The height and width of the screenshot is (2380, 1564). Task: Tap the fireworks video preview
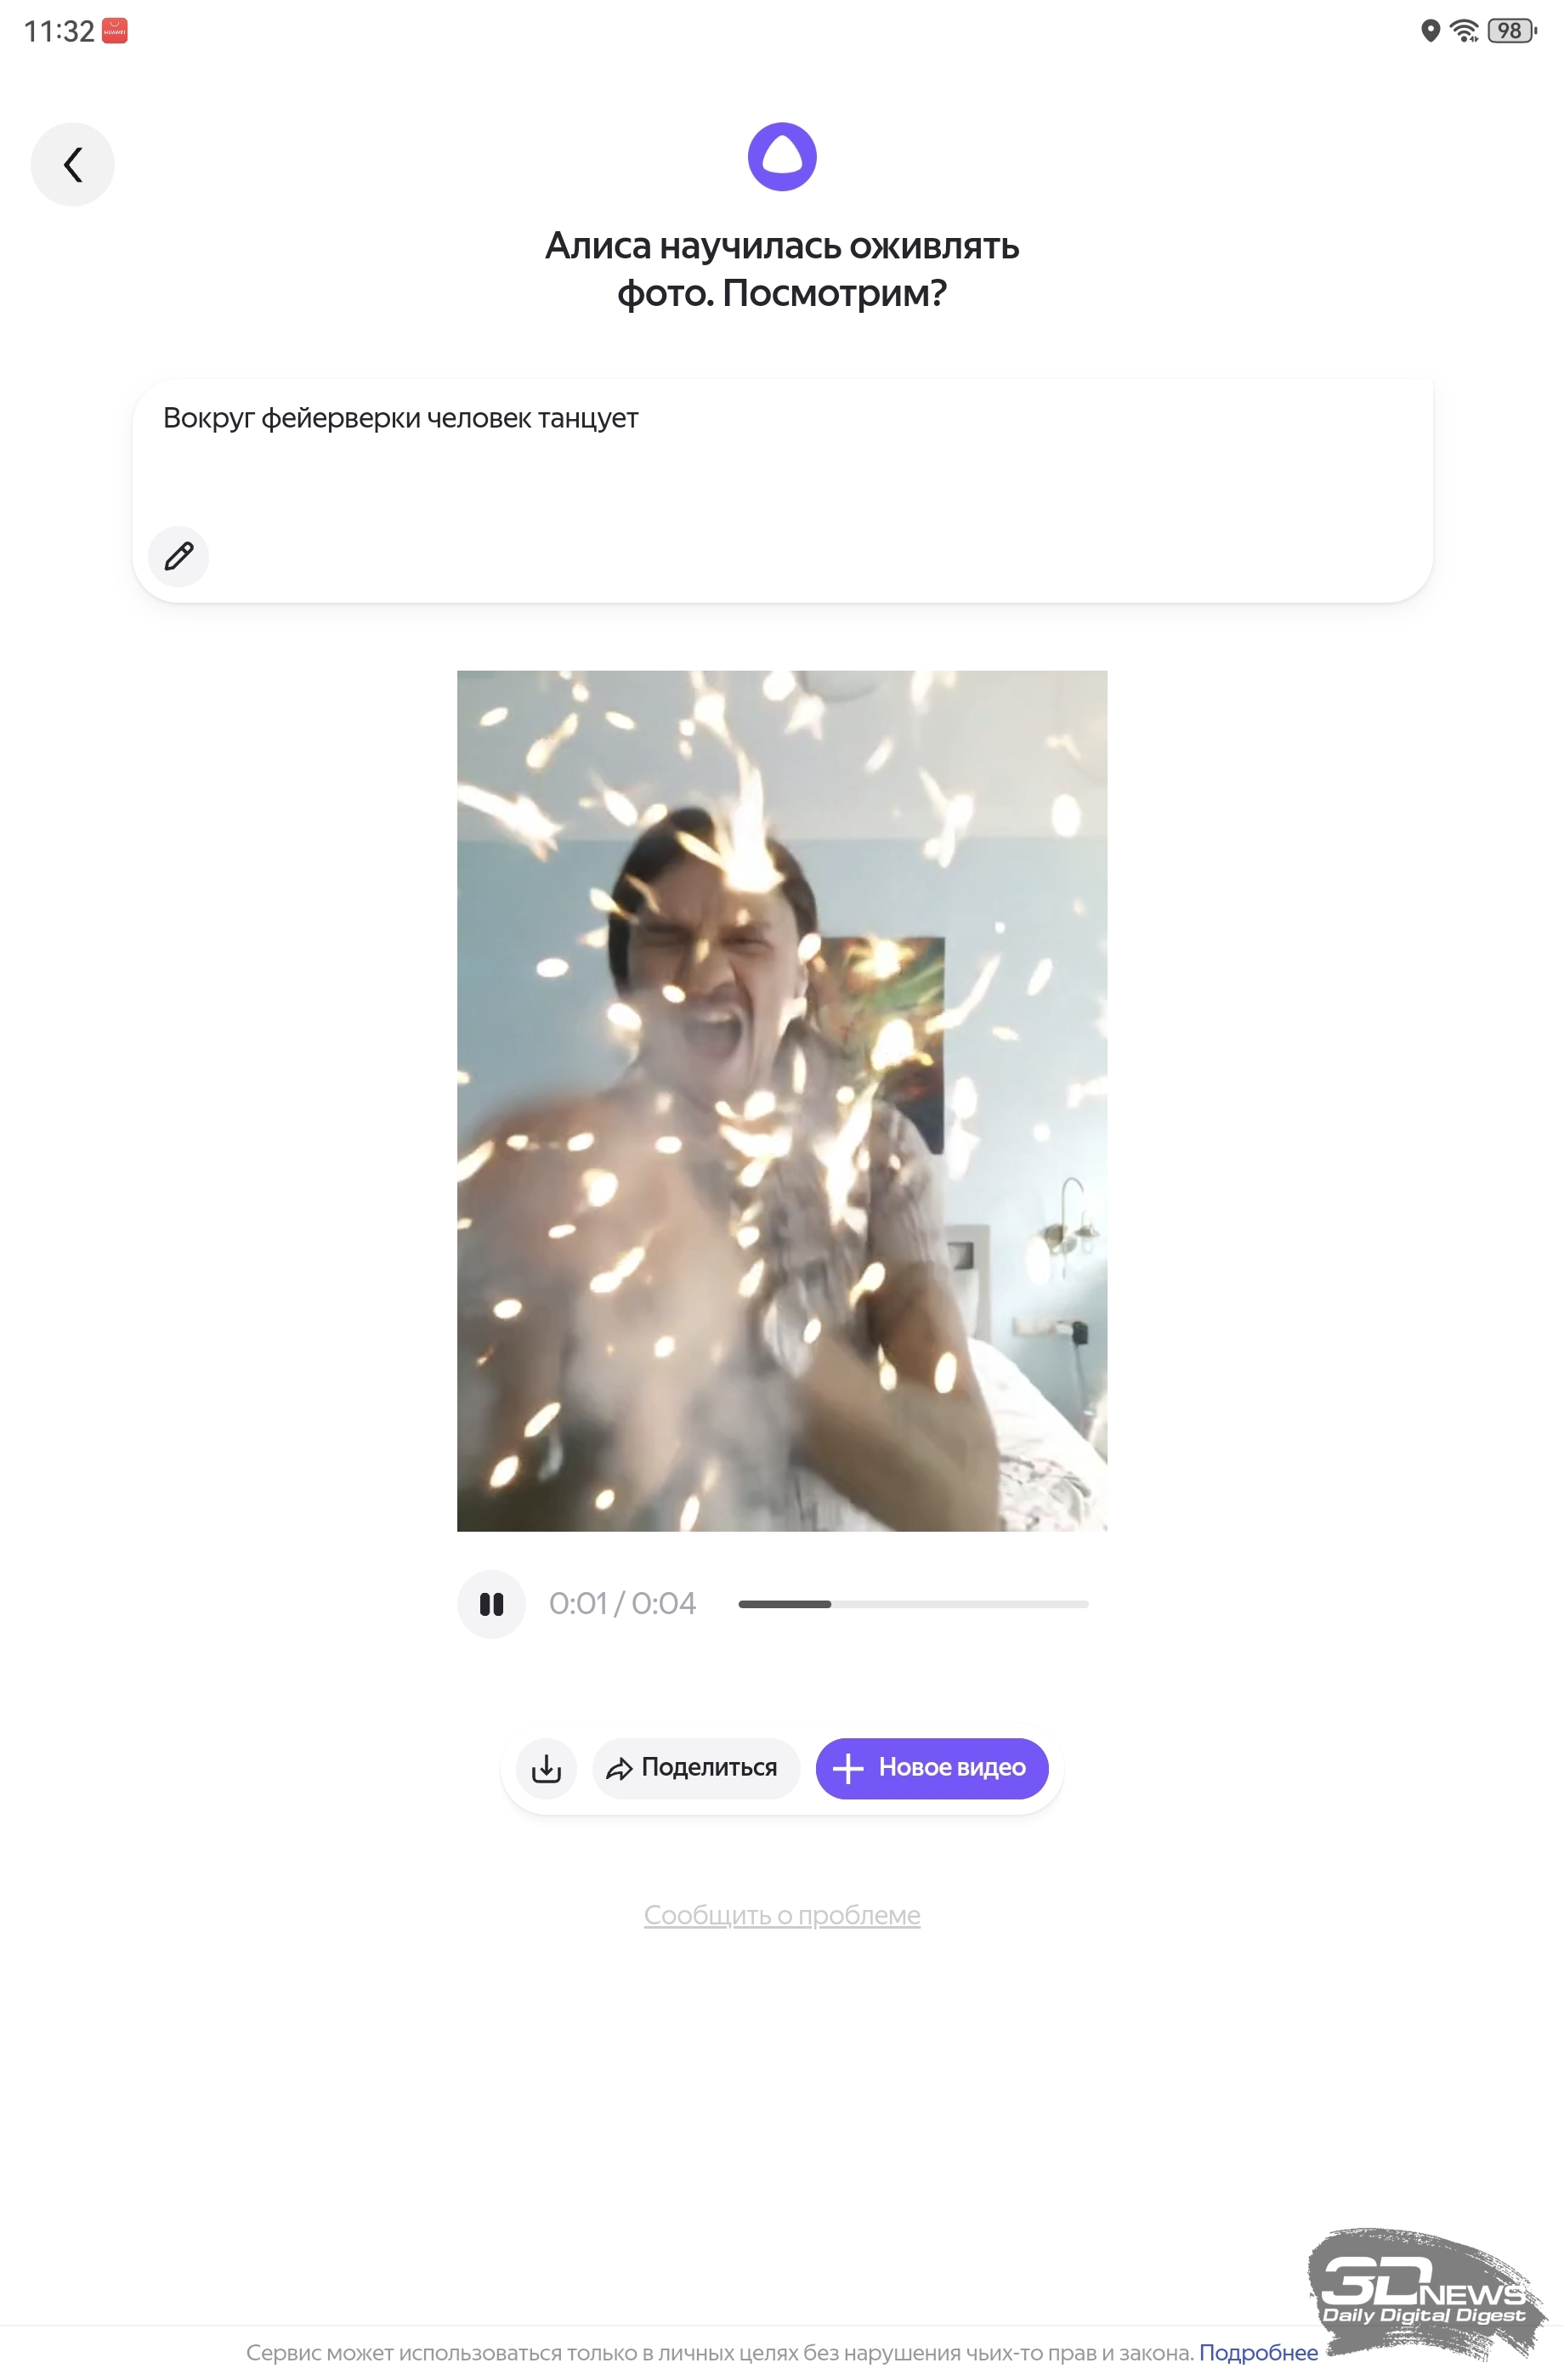(x=782, y=1100)
